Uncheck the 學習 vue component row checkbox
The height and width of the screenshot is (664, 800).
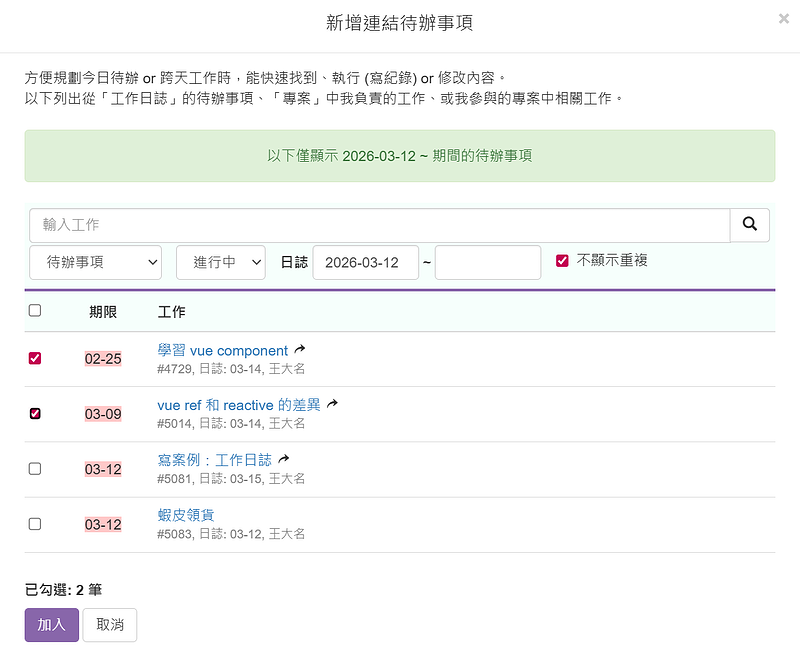[x=35, y=358]
